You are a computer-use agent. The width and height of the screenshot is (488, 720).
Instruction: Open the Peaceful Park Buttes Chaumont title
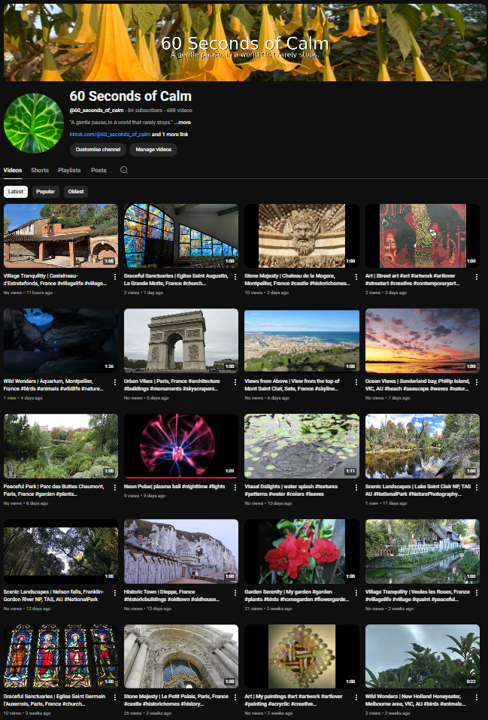tap(54, 490)
